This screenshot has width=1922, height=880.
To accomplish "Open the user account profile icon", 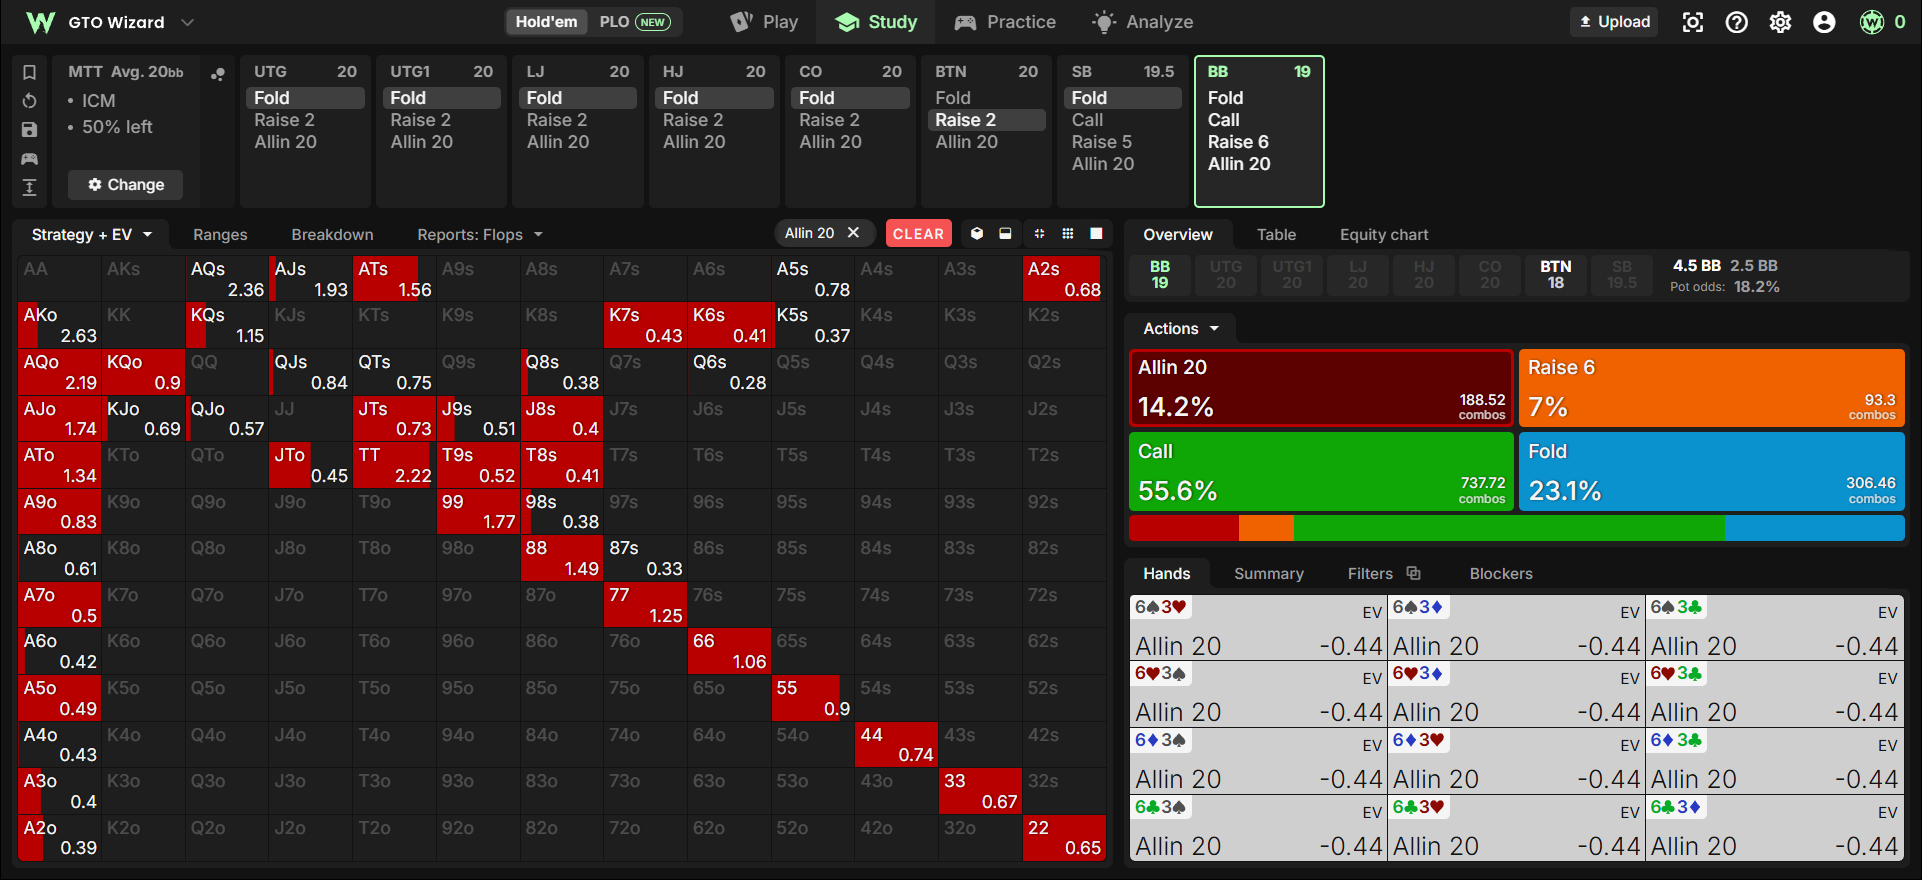I will point(1825,22).
